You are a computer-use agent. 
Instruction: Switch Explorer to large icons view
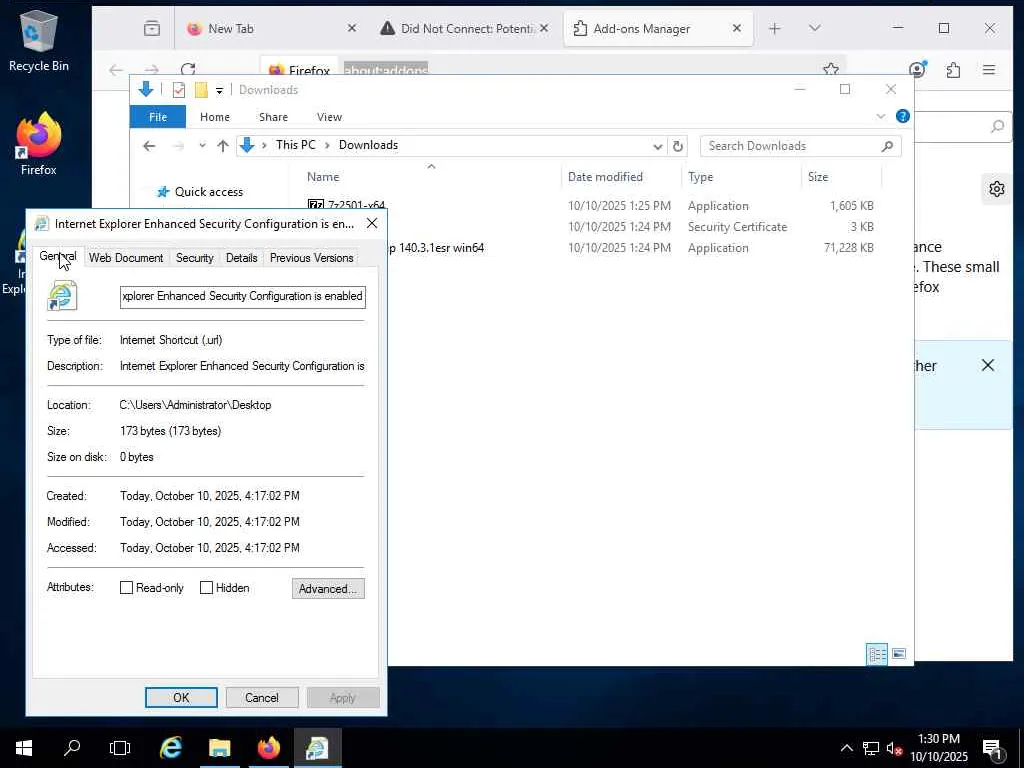(x=899, y=654)
